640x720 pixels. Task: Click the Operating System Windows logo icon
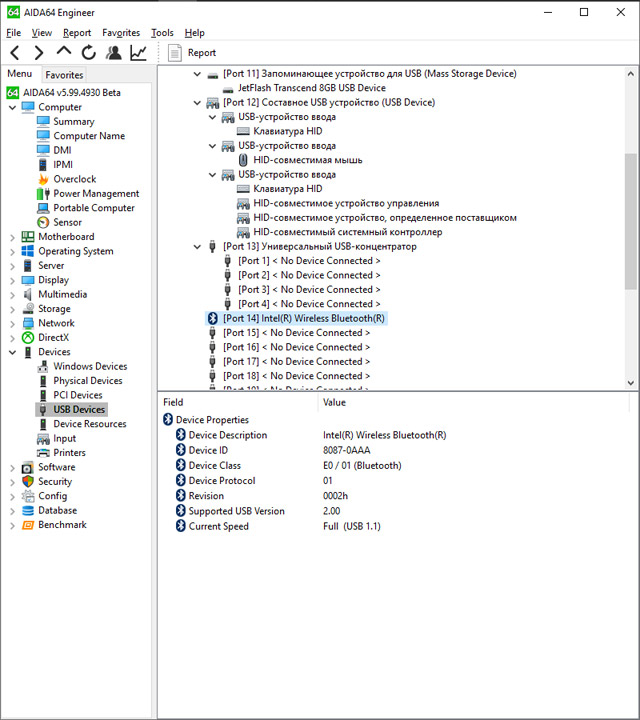(x=28, y=251)
